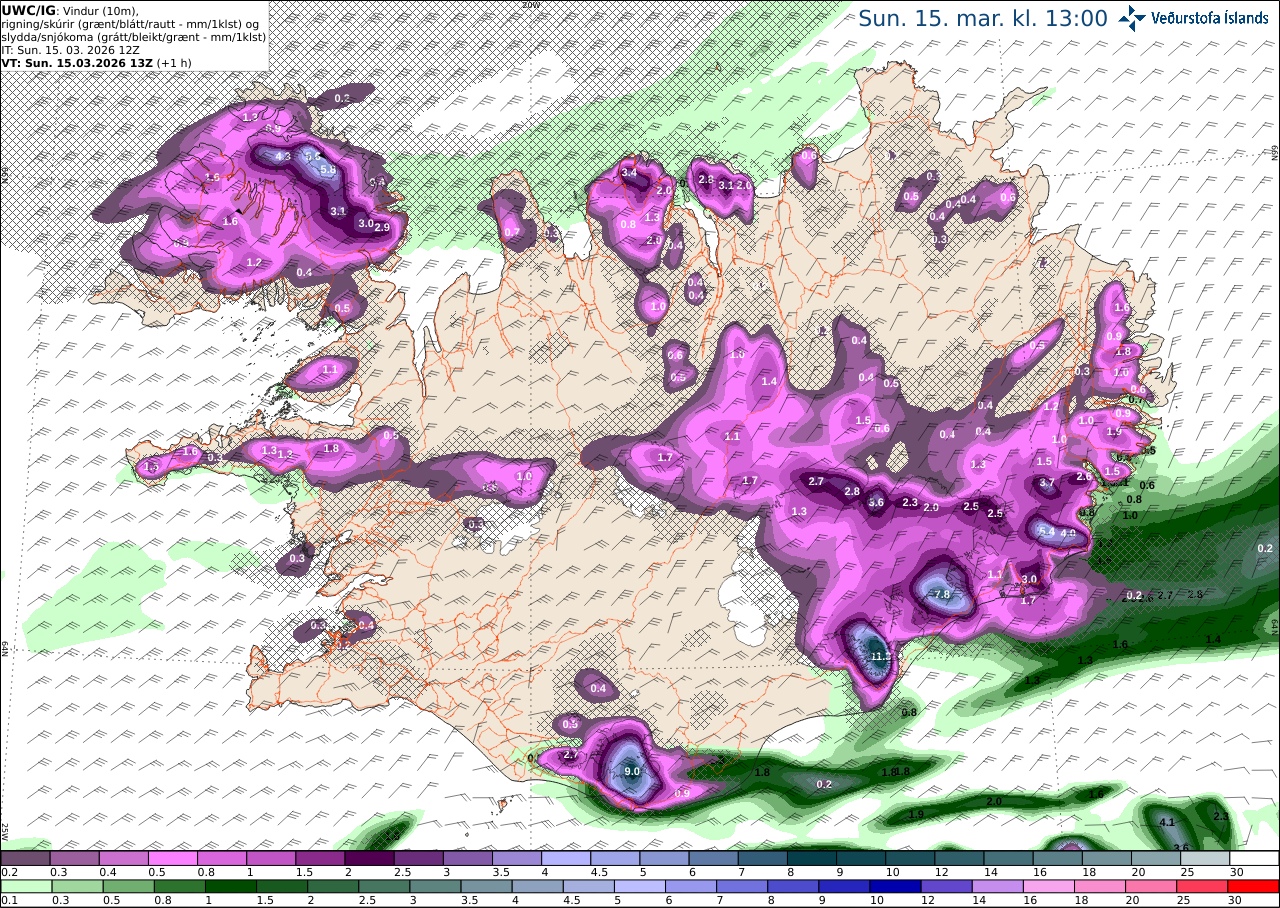Click the Veðurstofa Íslands logo icon
The width and height of the screenshot is (1280, 908).
[x=1133, y=17]
